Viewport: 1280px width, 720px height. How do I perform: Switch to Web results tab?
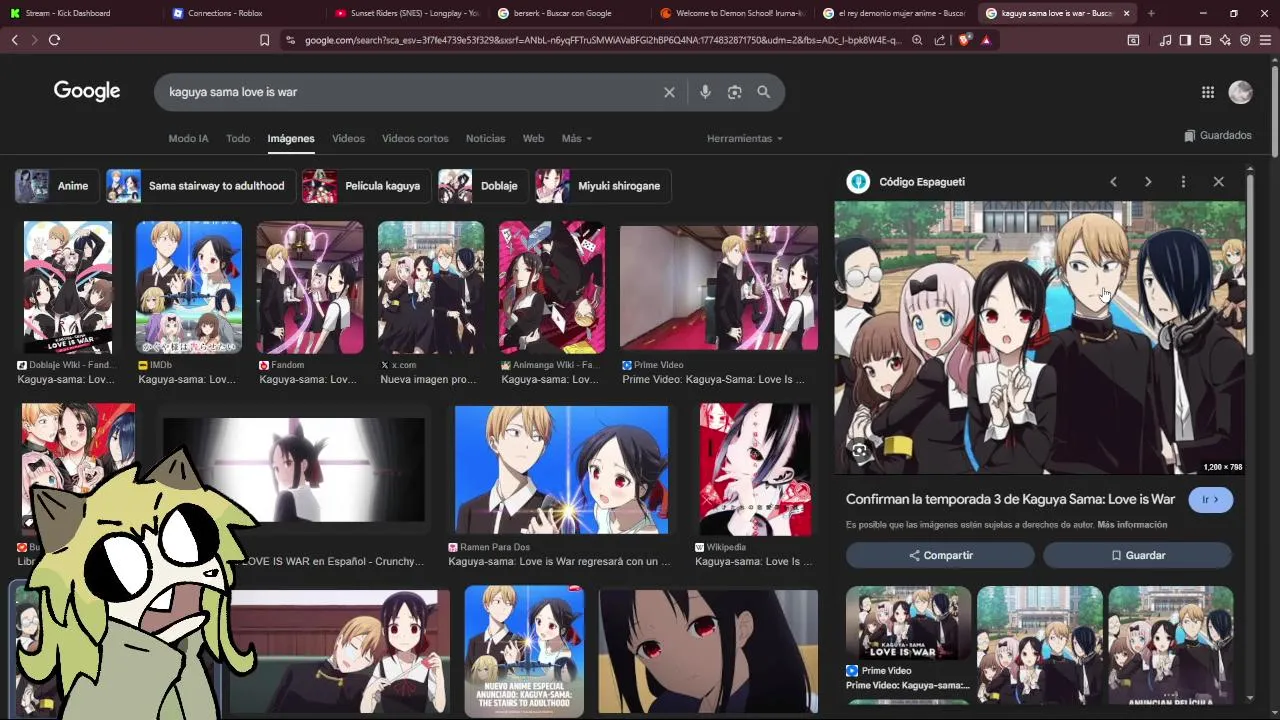pyautogui.click(x=533, y=138)
